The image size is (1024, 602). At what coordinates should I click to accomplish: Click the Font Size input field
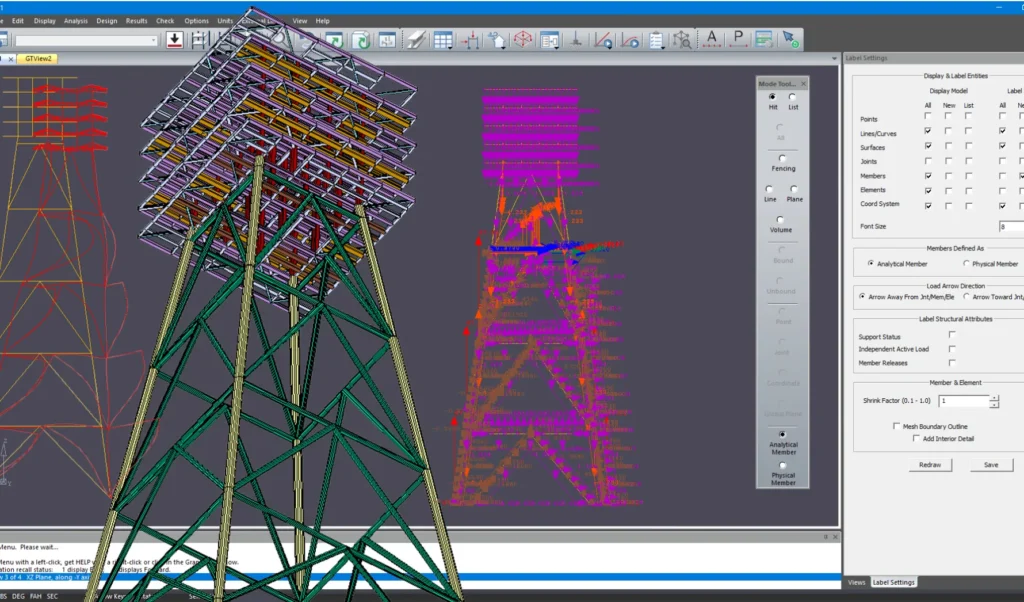(x=1009, y=226)
